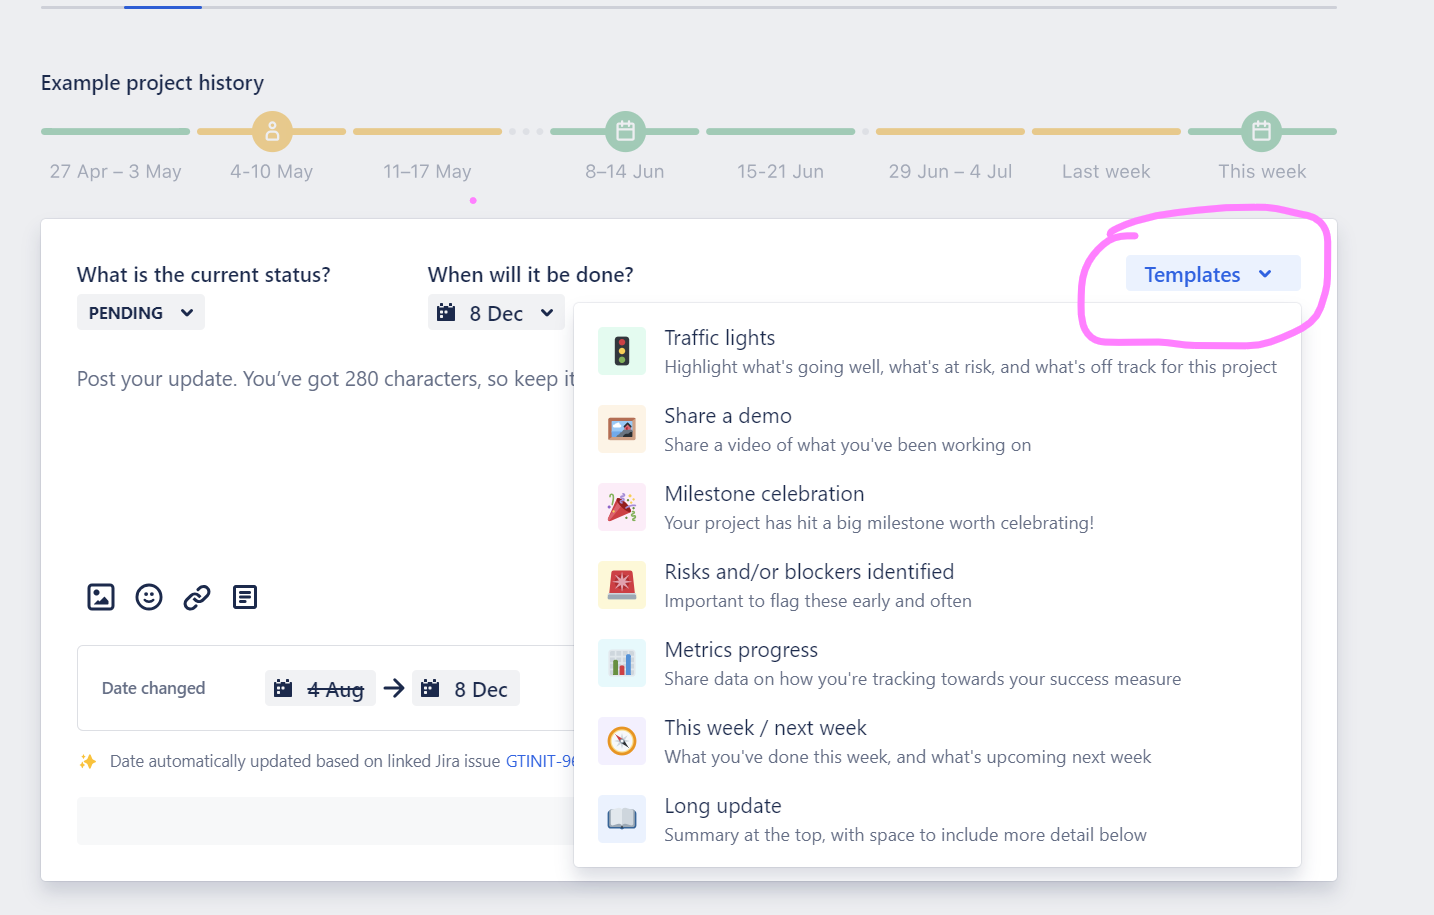Open the 8 Dec date picker
1434x915 pixels.
pos(496,312)
